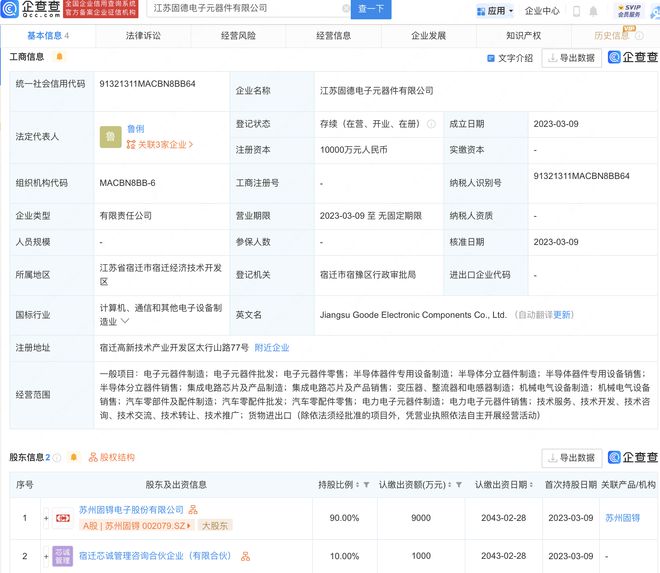Image resolution: width=660 pixels, height=573 pixels.
Task: Click the 大股东 tag
Action: click(x=215, y=526)
